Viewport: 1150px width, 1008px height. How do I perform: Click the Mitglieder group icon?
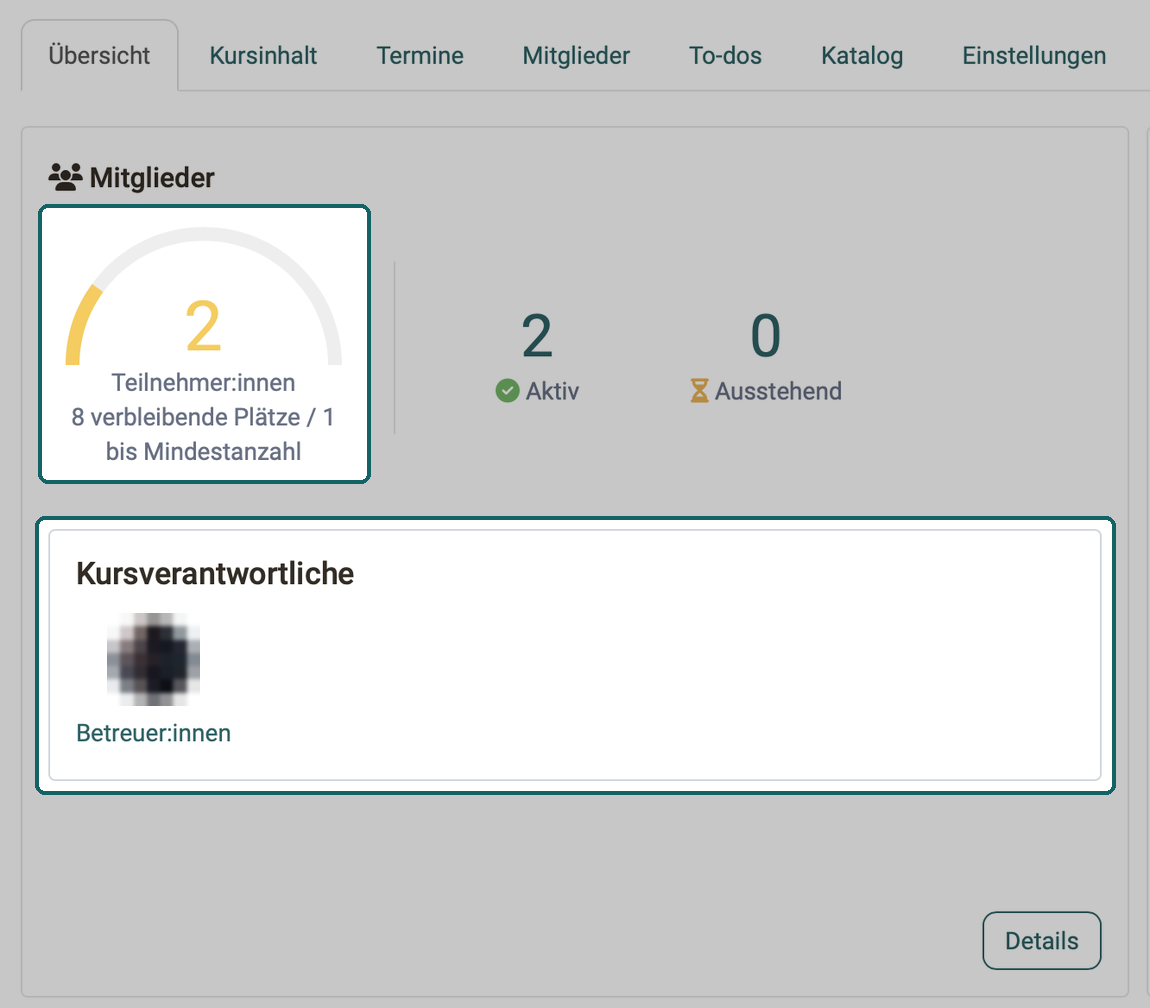coord(65,178)
